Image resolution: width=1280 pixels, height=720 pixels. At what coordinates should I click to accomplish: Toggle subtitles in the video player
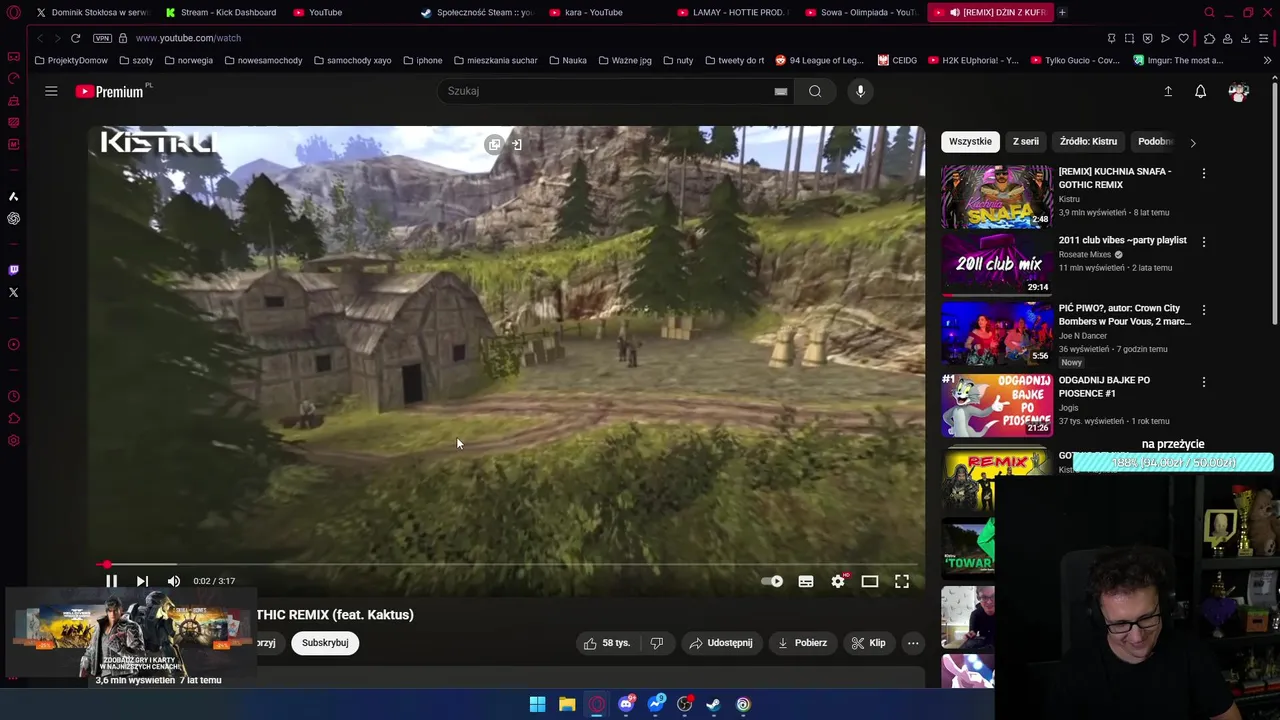tap(806, 581)
